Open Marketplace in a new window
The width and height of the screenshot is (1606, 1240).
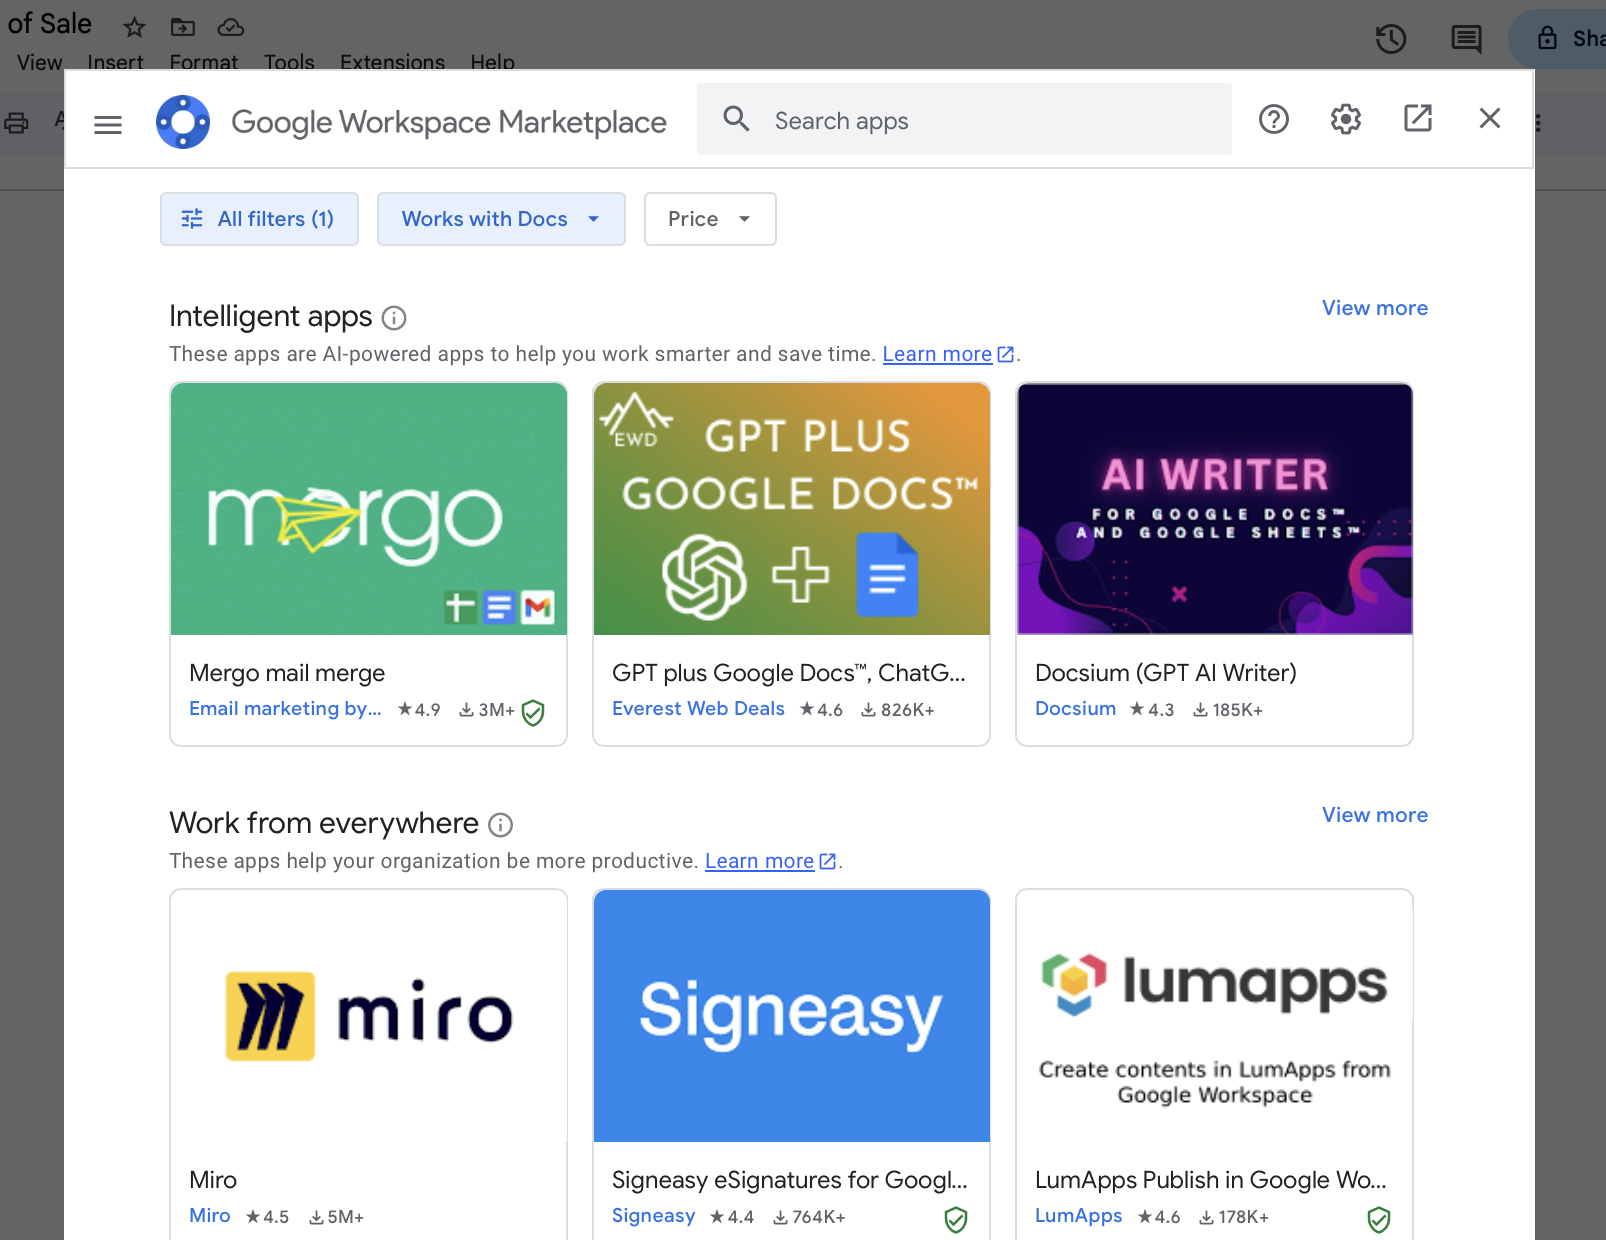[1417, 119]
